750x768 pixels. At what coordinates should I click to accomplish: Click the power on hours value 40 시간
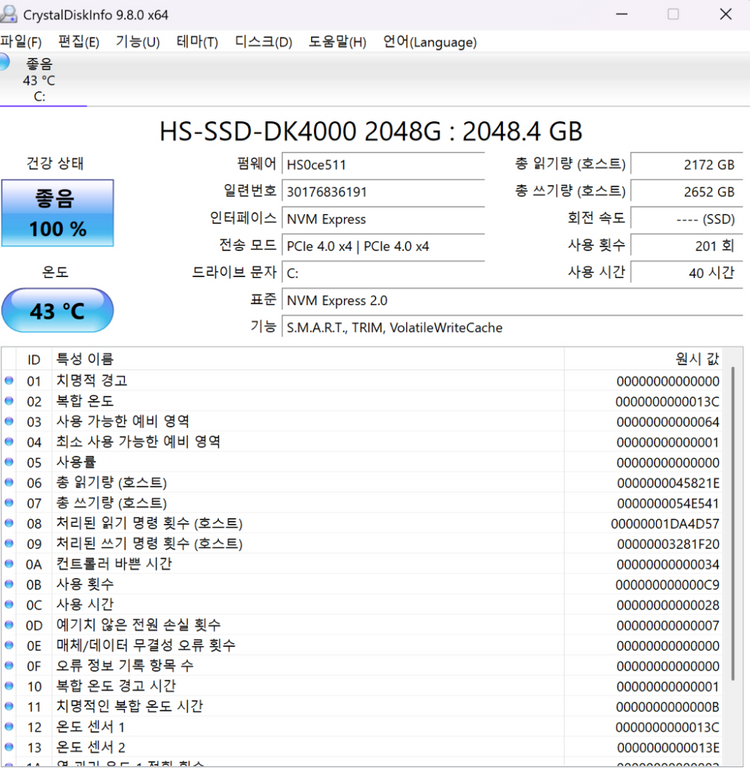(x=687, y=273)
